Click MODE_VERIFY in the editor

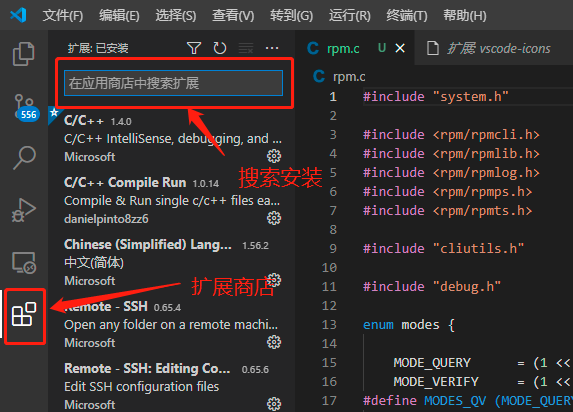coord(436,382)
